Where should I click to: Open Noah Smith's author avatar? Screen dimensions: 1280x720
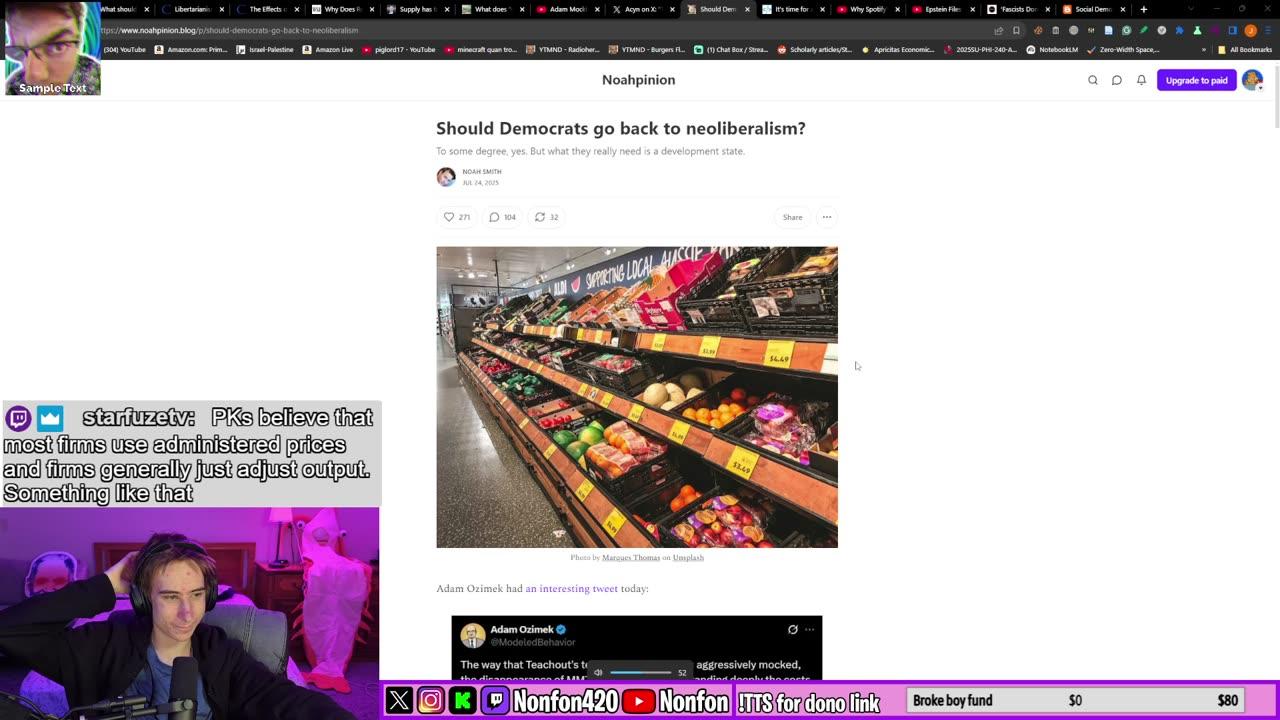click(x=446, y=177)
